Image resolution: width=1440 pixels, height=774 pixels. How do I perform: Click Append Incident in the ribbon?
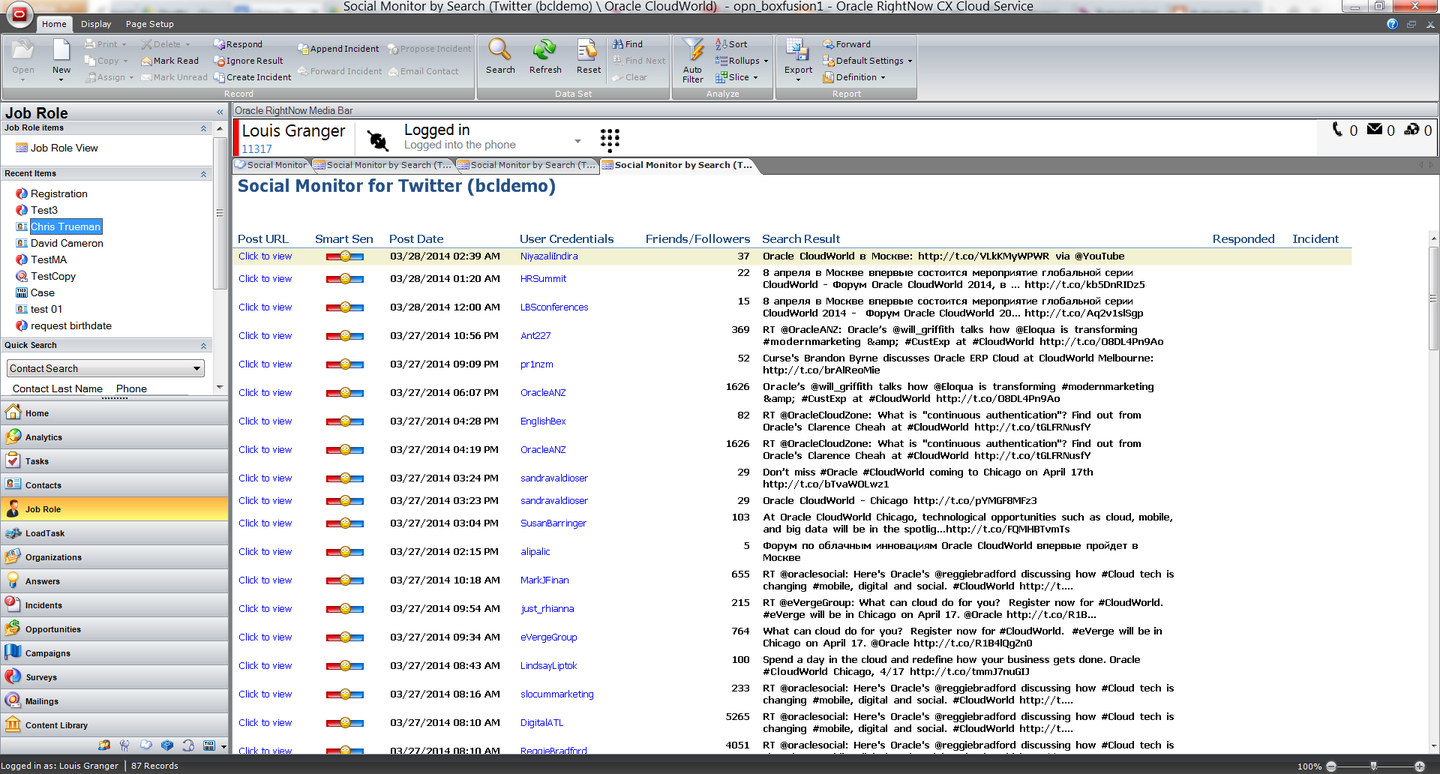338,48
